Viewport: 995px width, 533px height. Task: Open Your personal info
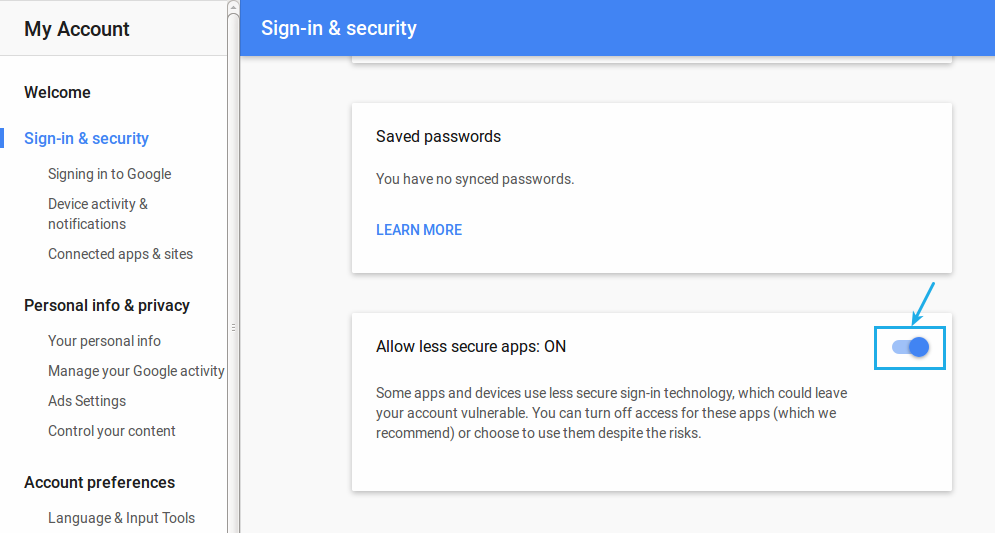click(105, 341)
